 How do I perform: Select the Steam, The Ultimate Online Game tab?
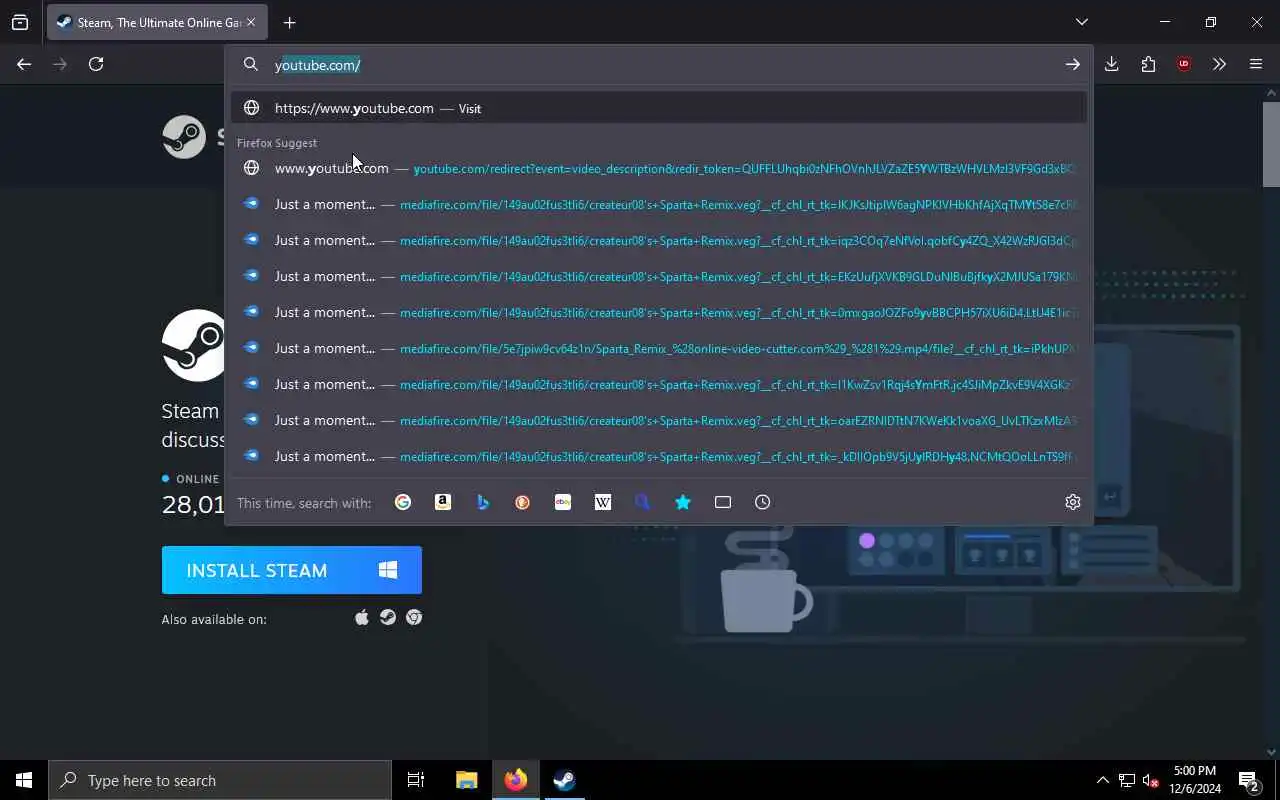point(157,22)
